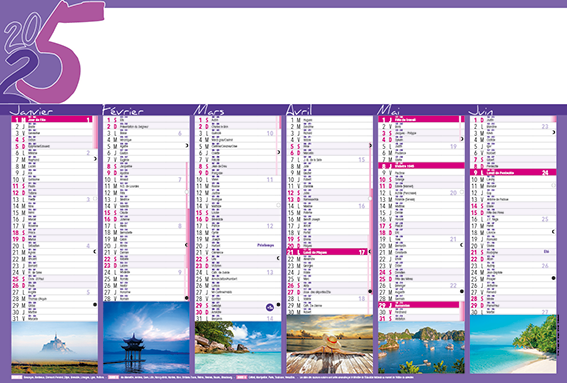Screen dimensions: 567x383
Task: Click the last quarter moon icon on 20 May
Action: click(x=462, y=245)
